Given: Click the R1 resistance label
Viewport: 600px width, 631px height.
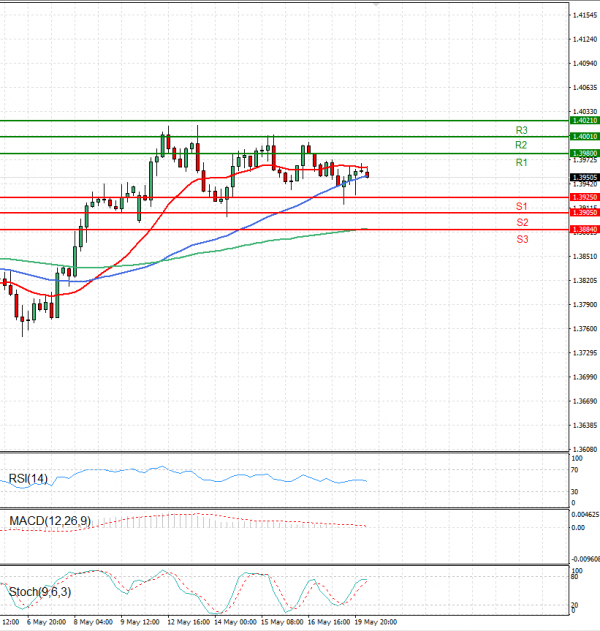Looking at the screenshot, I should (x=521, y=162).
